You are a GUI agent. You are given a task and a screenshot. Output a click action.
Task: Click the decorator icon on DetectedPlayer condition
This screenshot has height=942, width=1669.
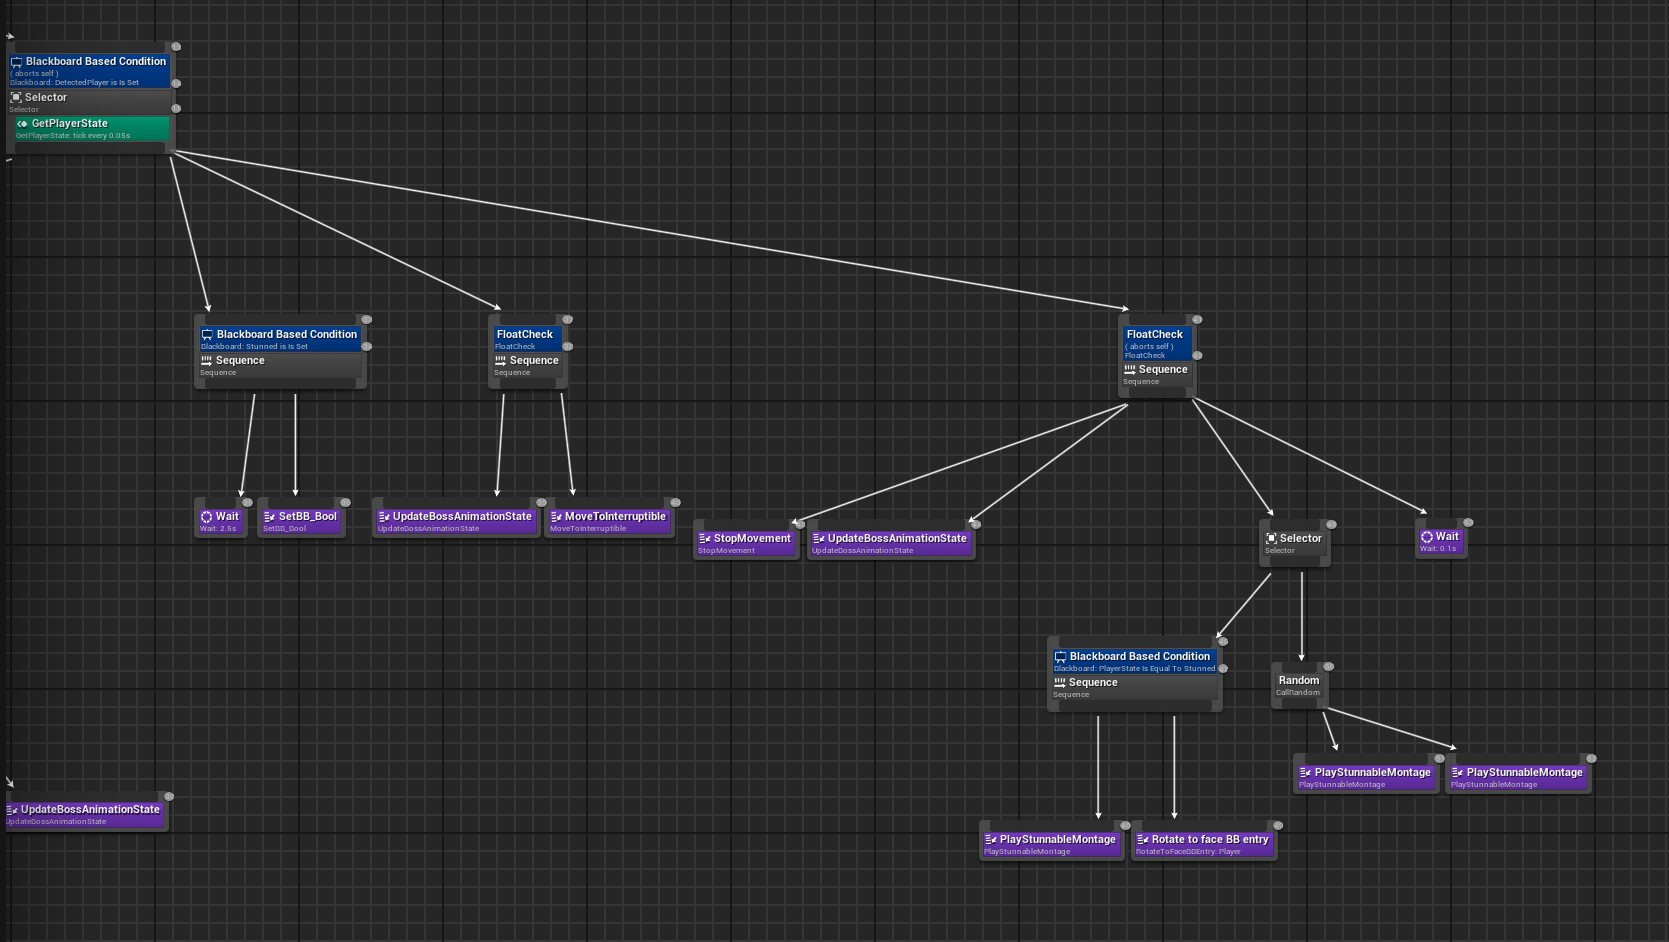coord(16,62)
